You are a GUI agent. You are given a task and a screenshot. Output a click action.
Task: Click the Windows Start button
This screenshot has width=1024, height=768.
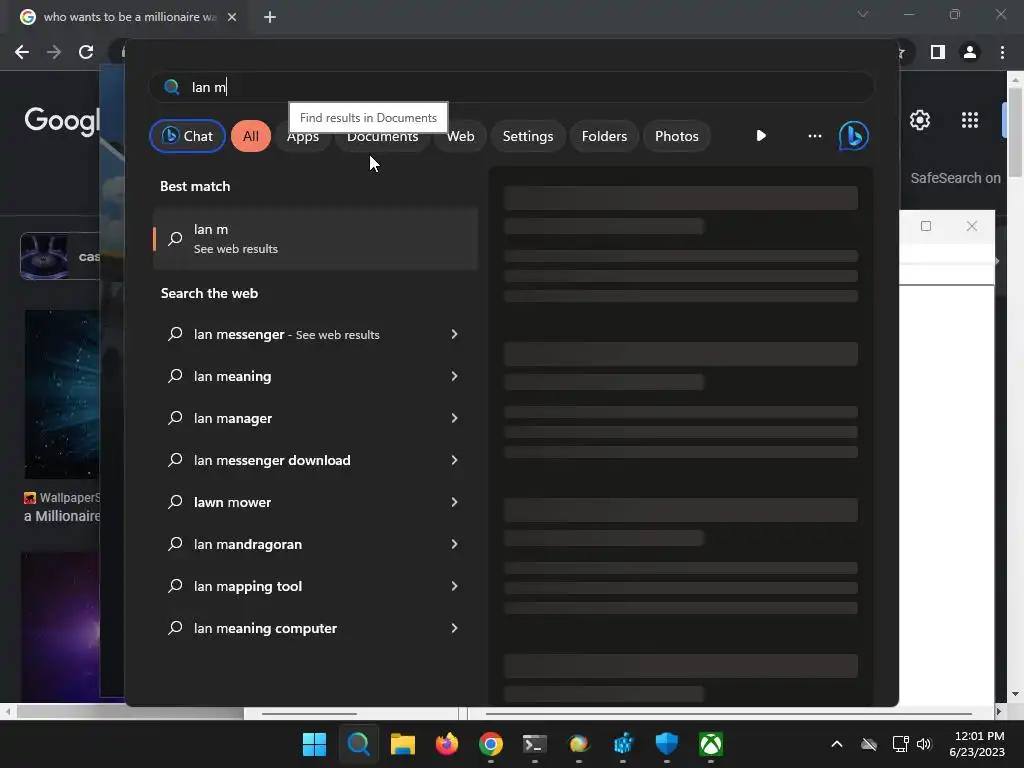click(314, 744)
